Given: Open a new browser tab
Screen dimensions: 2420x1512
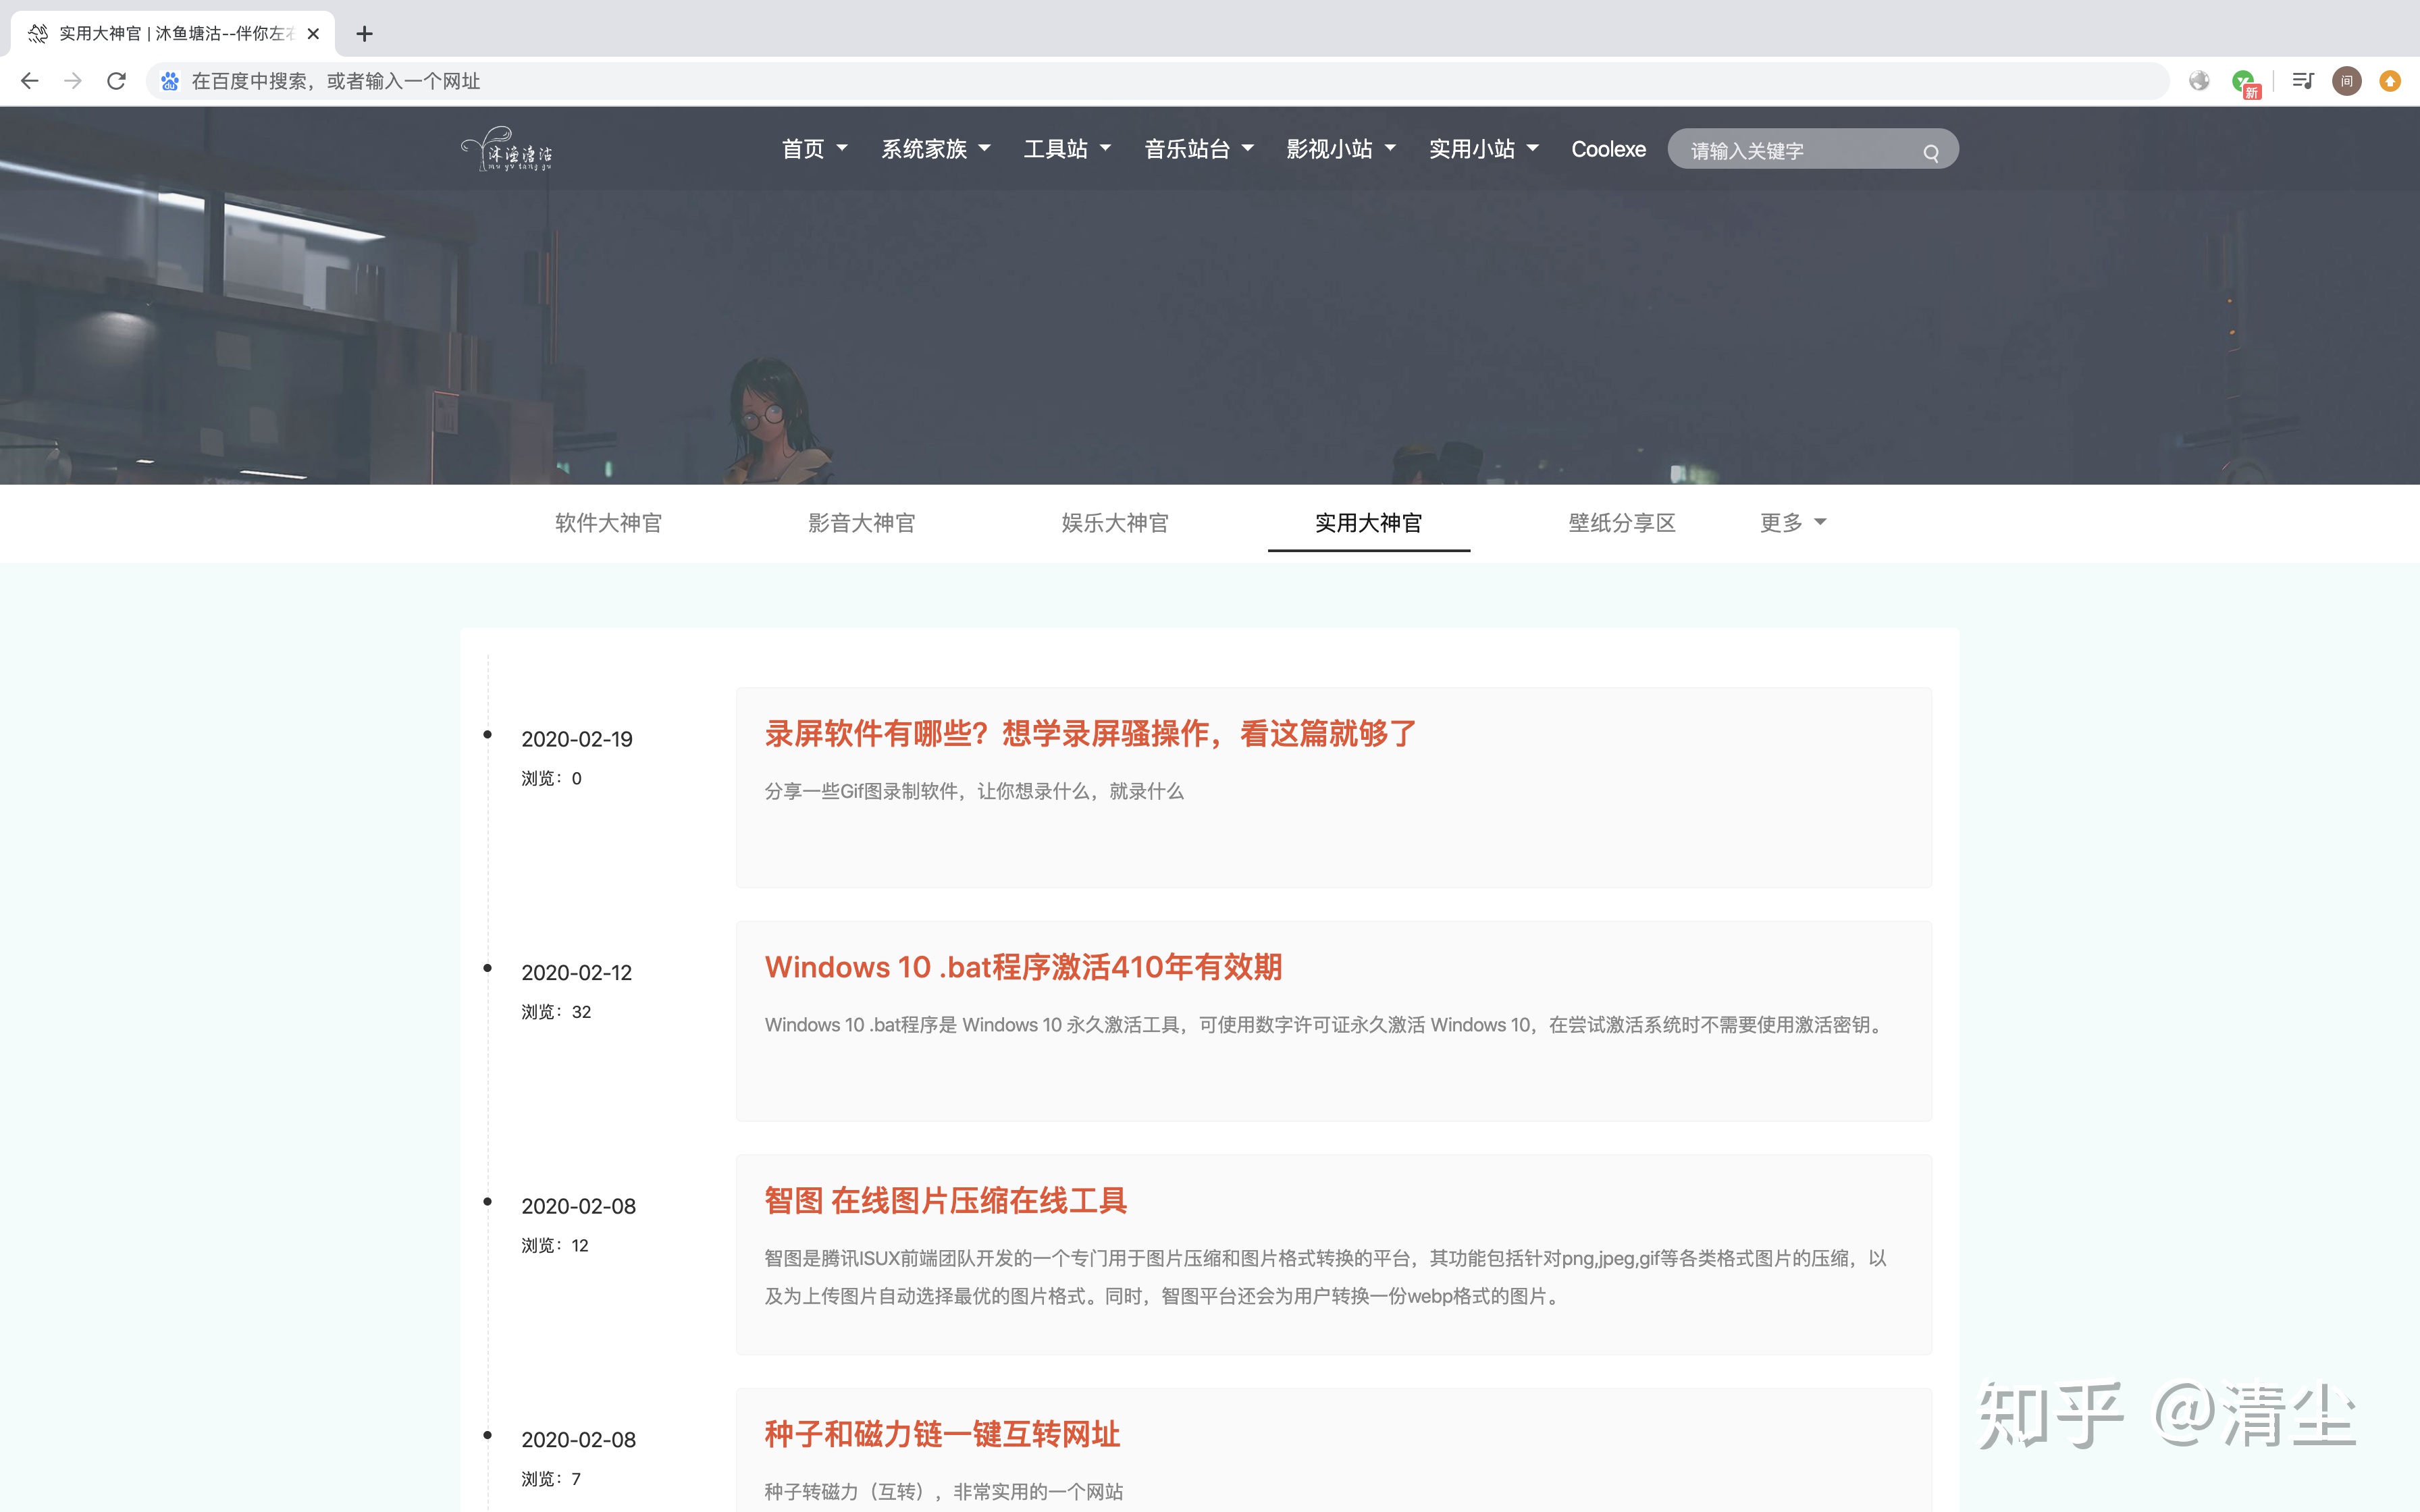Looking at the screenshot, I should (x=365, y=34).
